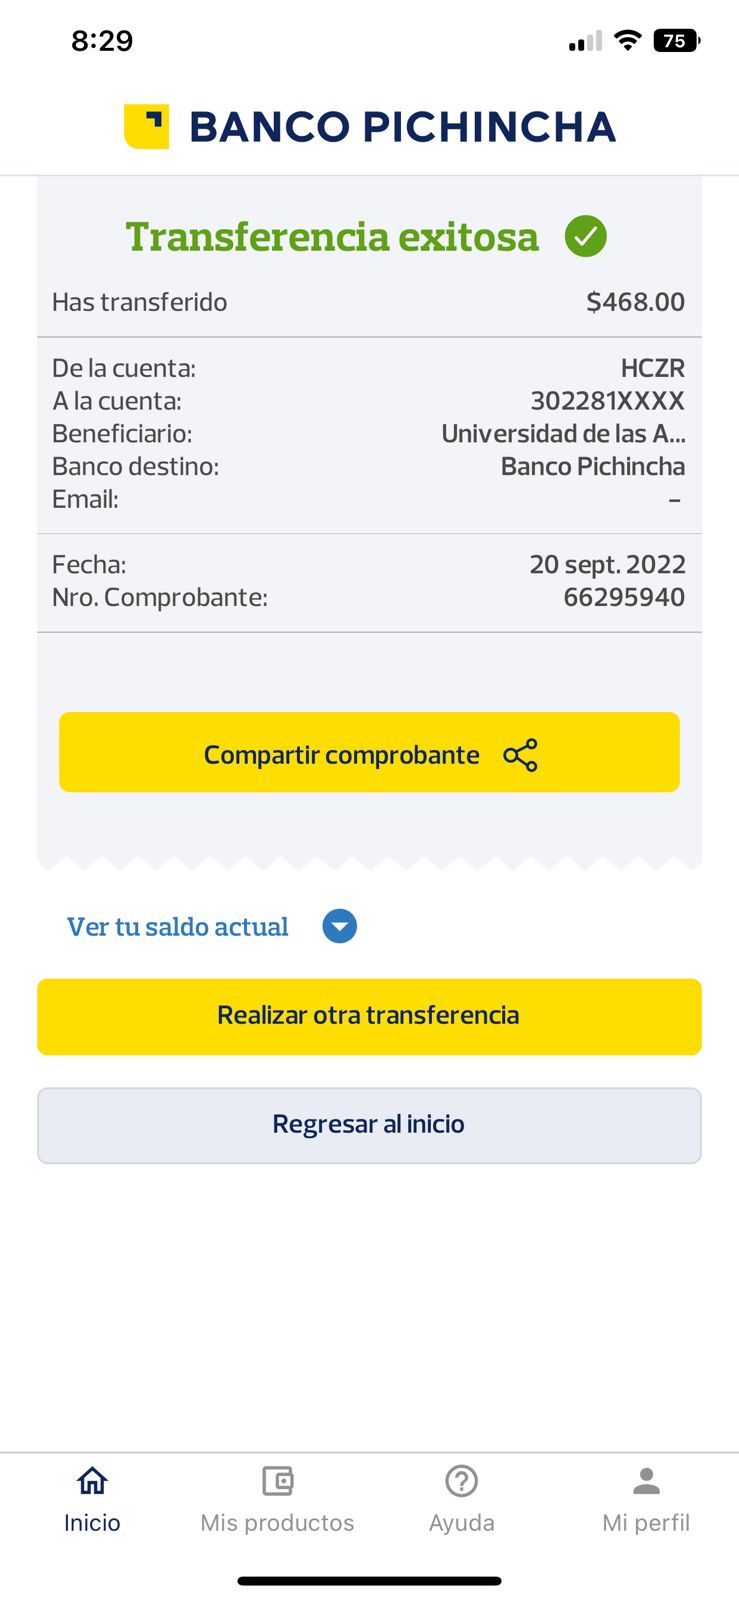Tap the Ayuda question mark icon
Viewport: 739px width, 1600px height.
pyautogui.click(x=461, y=1480)
